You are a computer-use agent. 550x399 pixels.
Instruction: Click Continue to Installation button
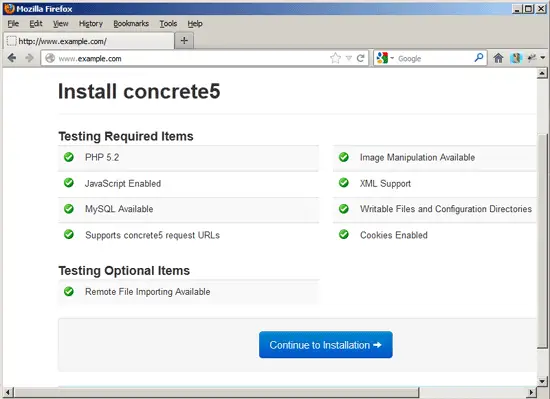326,345
